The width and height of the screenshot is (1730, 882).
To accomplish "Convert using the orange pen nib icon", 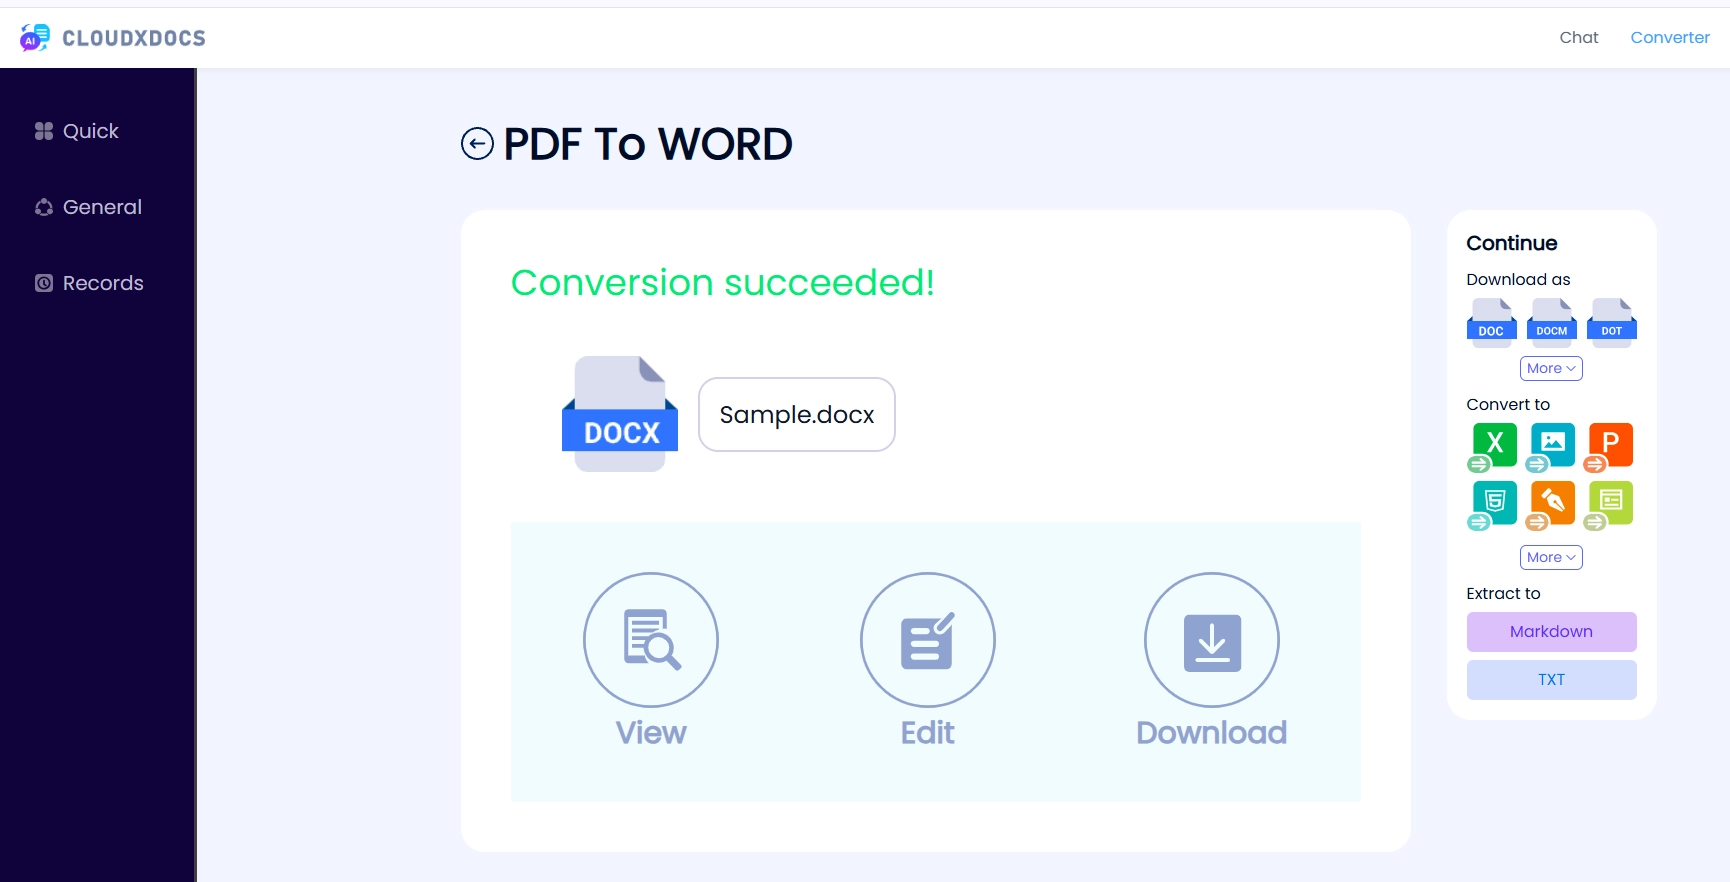I will (x=1551, y=505).
